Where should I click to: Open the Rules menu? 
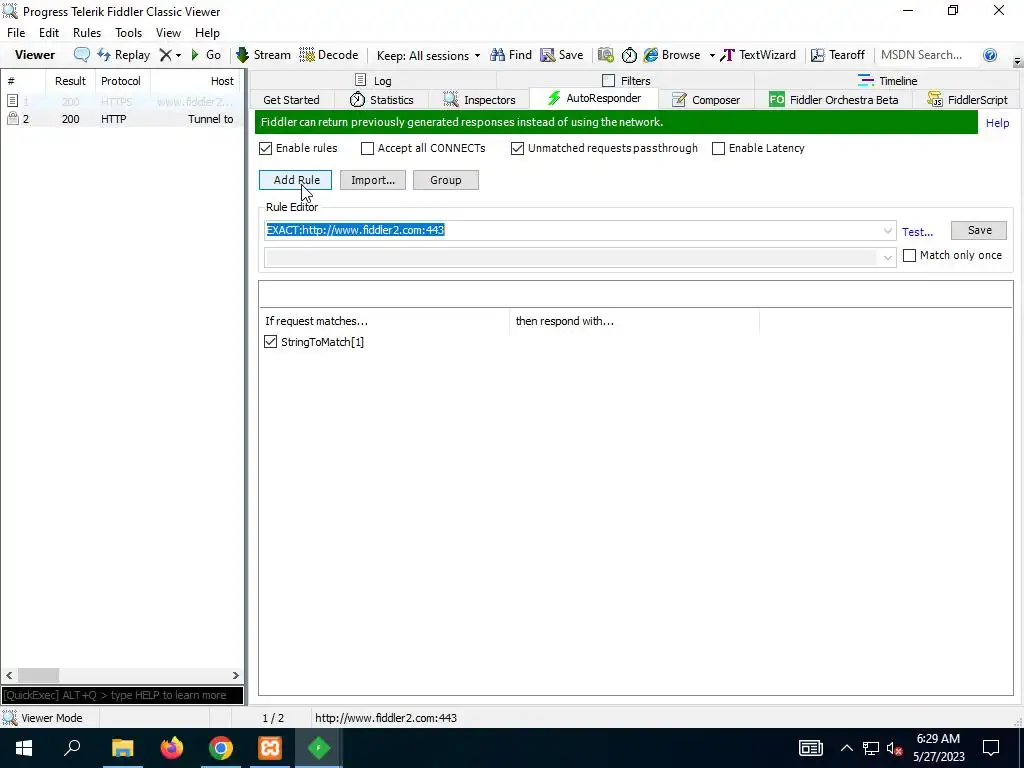pyautogui.click(x=87, y=33)
